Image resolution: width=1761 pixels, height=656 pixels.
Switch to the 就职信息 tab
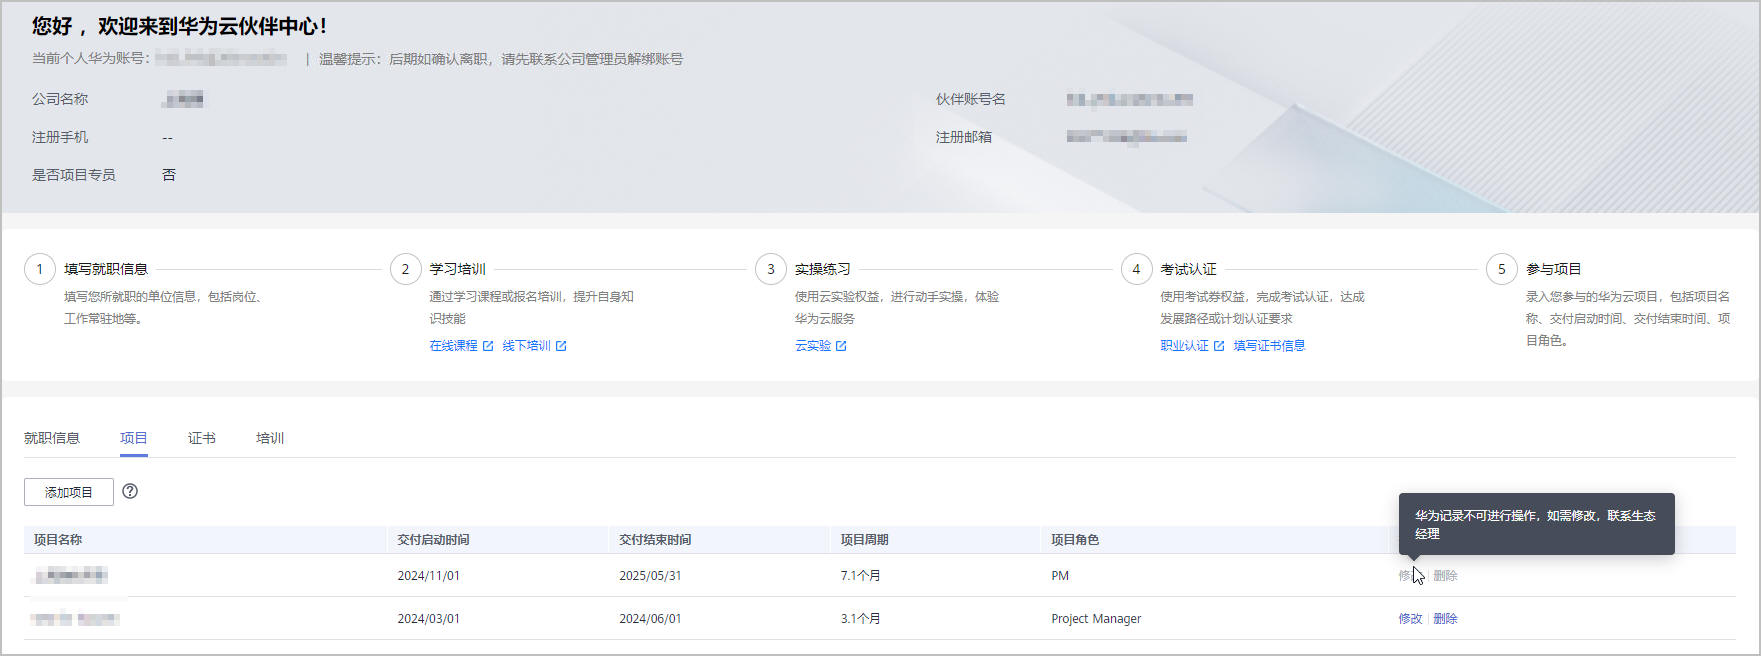[x=52, y=438]
